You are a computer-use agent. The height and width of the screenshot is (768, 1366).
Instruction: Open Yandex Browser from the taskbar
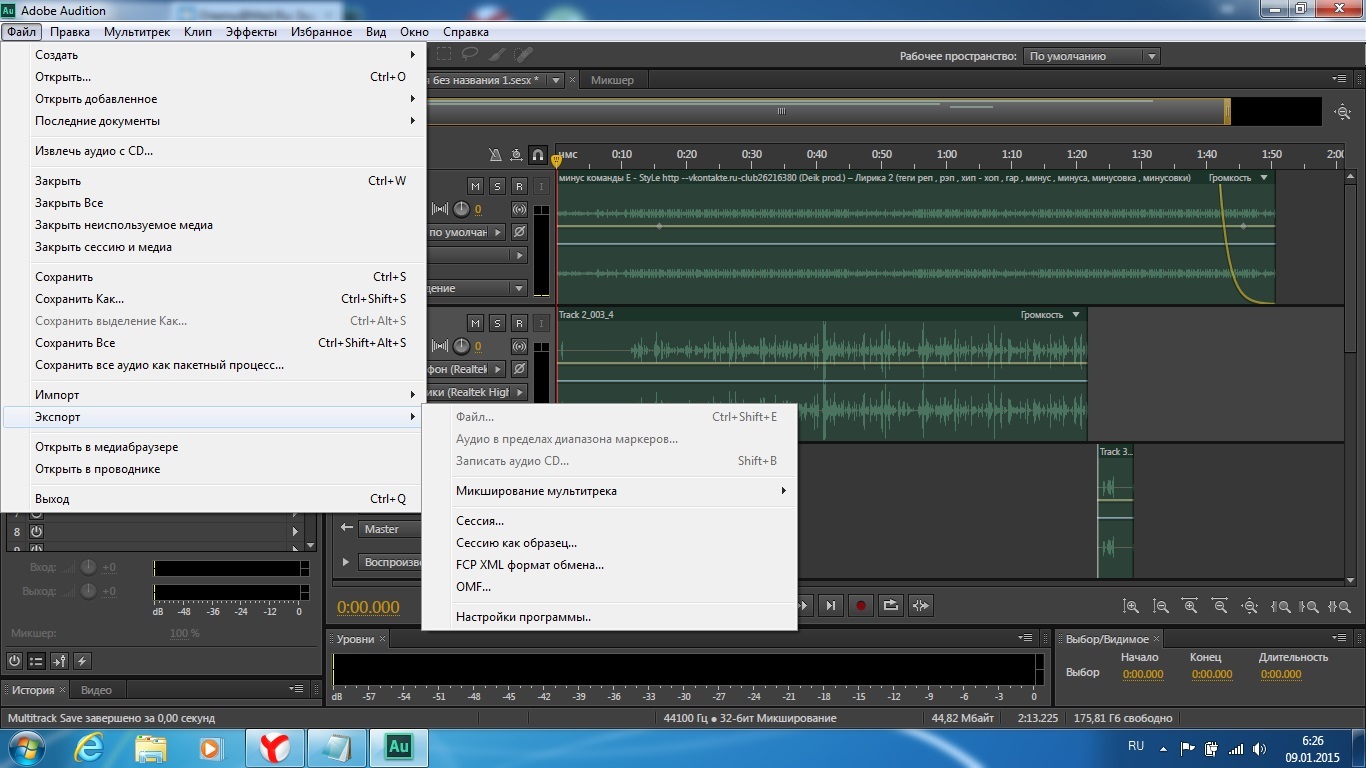point(275,747)
